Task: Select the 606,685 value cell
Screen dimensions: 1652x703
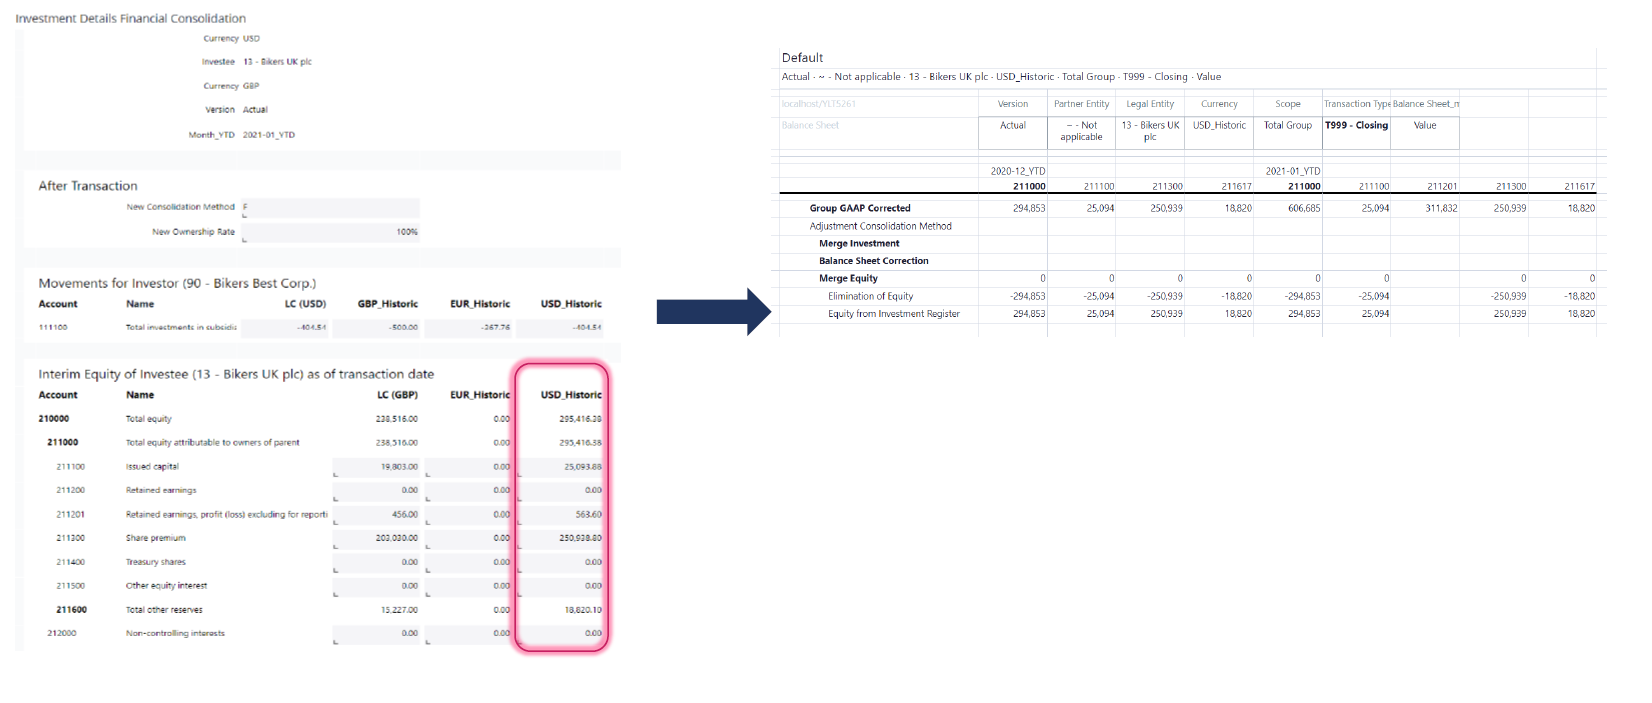Action: 1303,209
